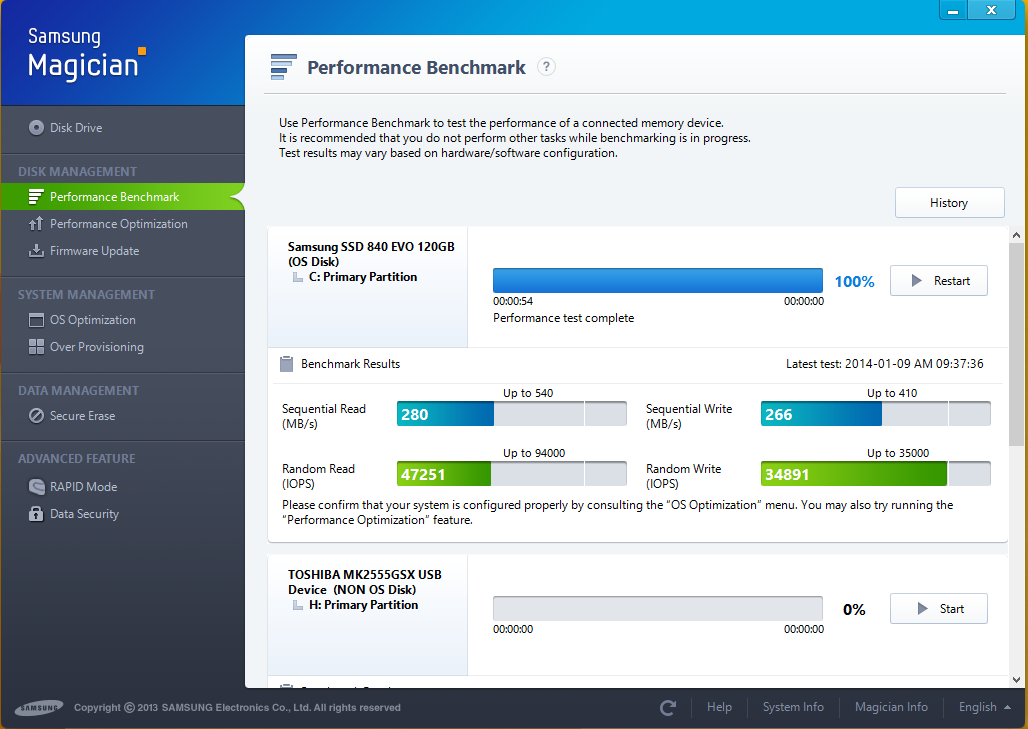
Task: Click the Secure Erase icon
Action: tap(36, 416)
